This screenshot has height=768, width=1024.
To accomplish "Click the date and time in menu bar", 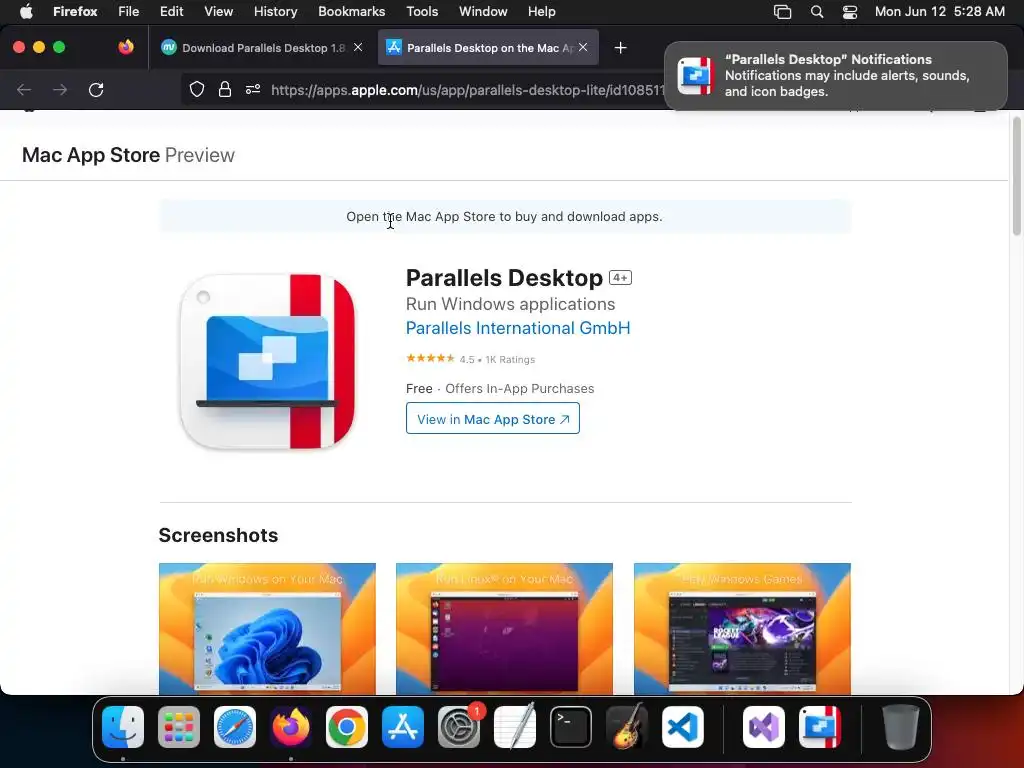I will (940, 11).
